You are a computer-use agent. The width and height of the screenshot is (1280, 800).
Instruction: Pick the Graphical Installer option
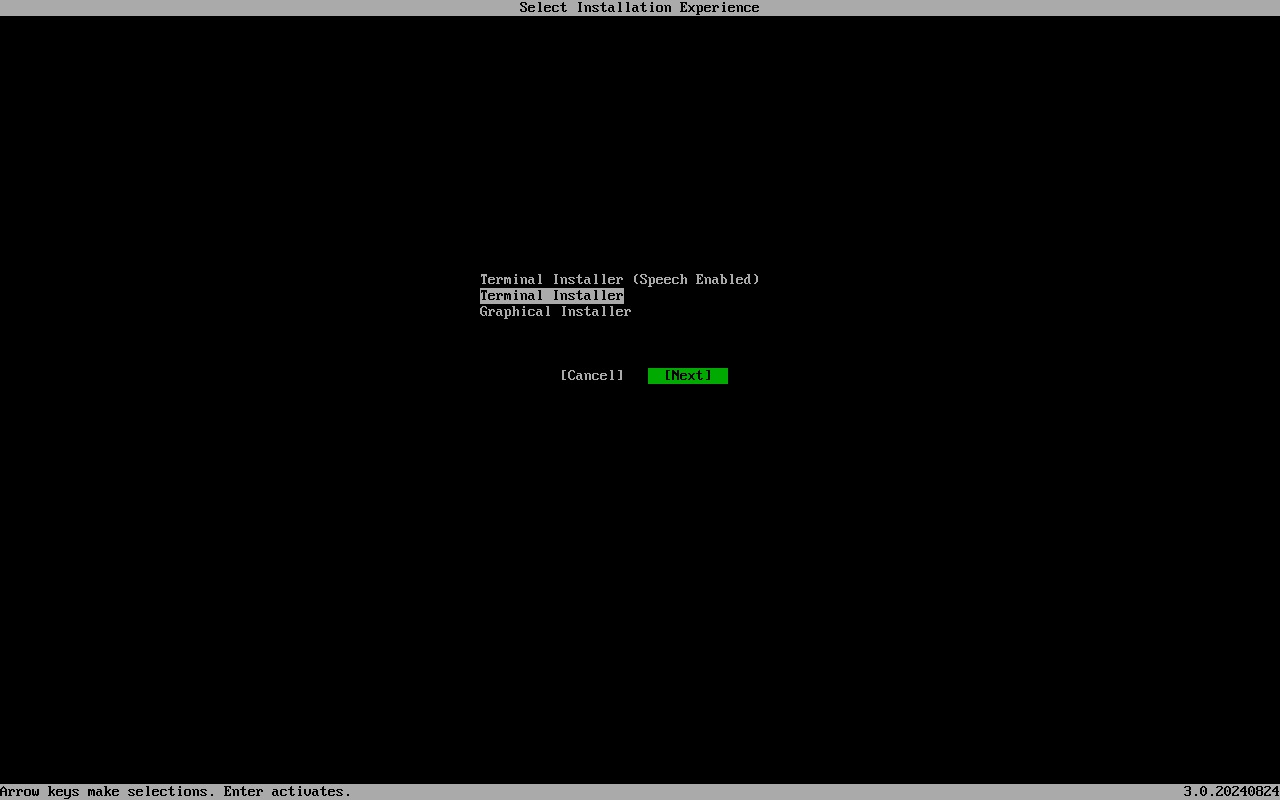pos(556,311)
